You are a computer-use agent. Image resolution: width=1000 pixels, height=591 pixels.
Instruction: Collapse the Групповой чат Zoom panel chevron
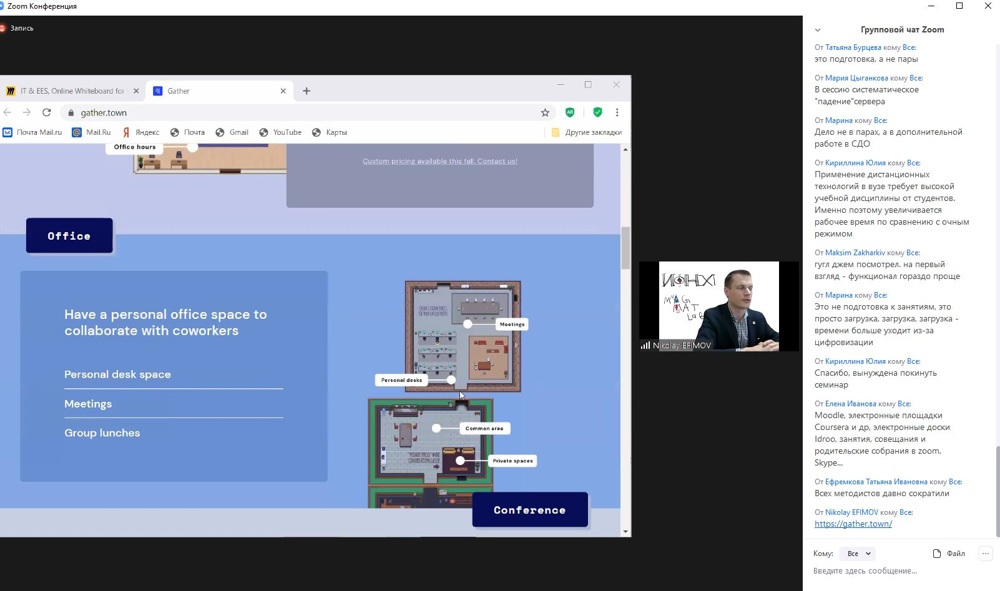818,30
